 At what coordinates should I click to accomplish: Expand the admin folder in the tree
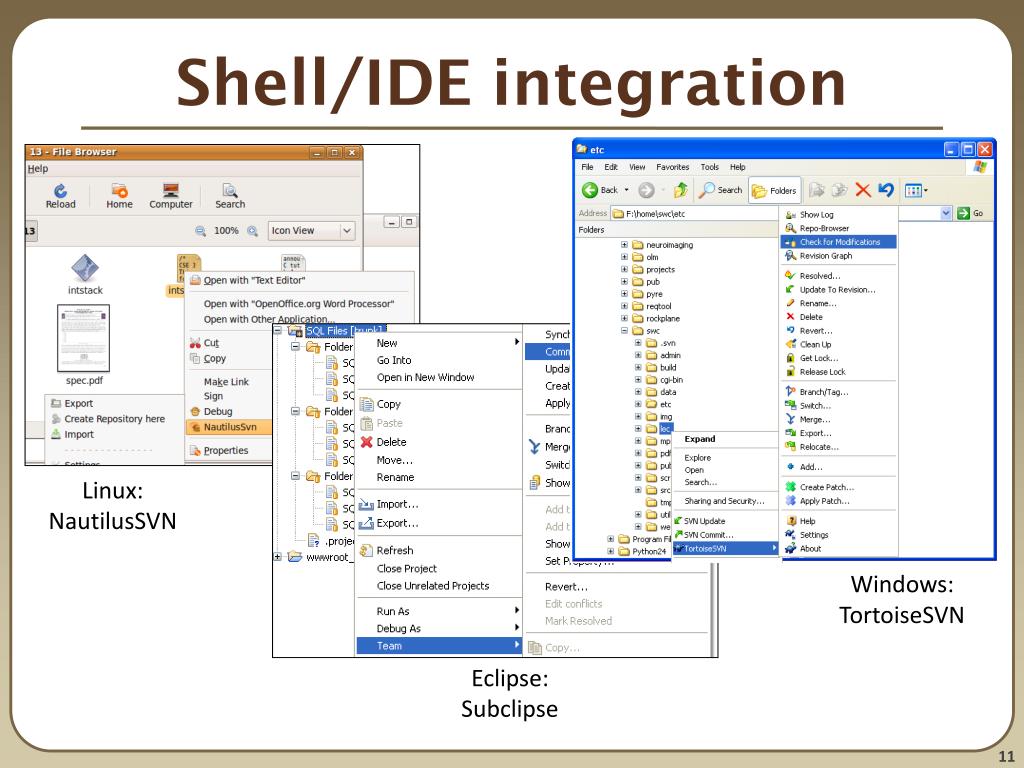tap(638, 355)
